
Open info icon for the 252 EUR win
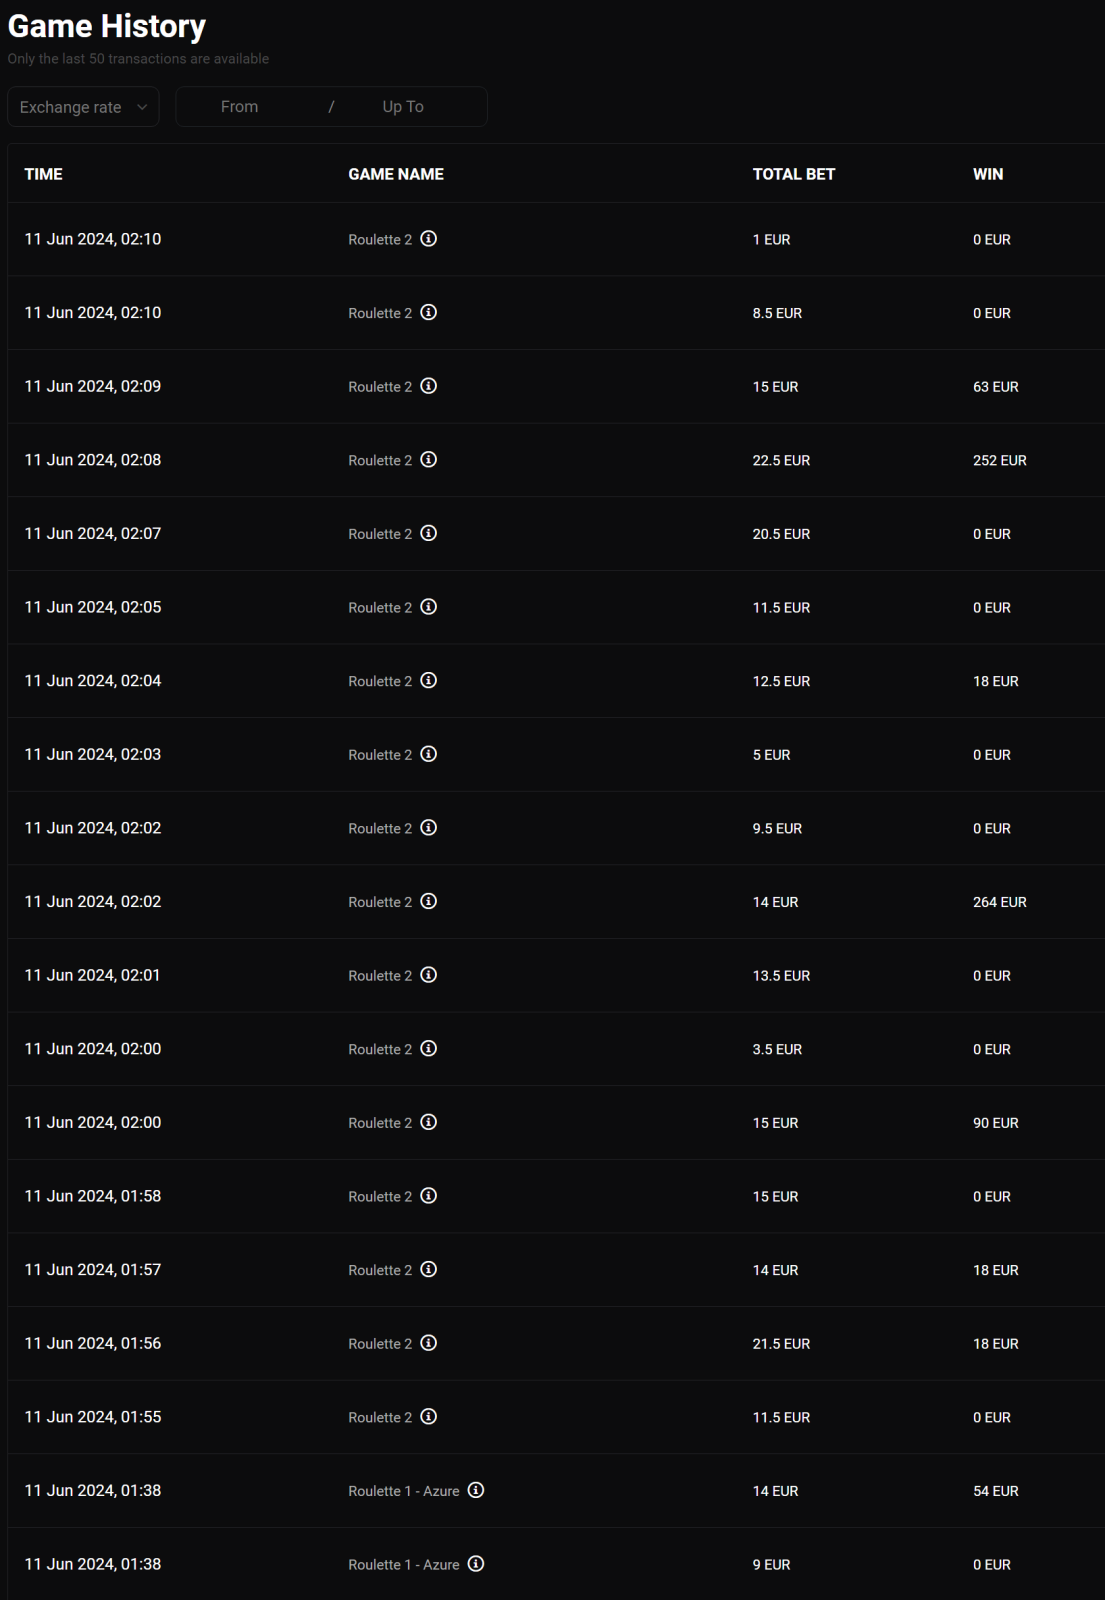pos(429,460)
